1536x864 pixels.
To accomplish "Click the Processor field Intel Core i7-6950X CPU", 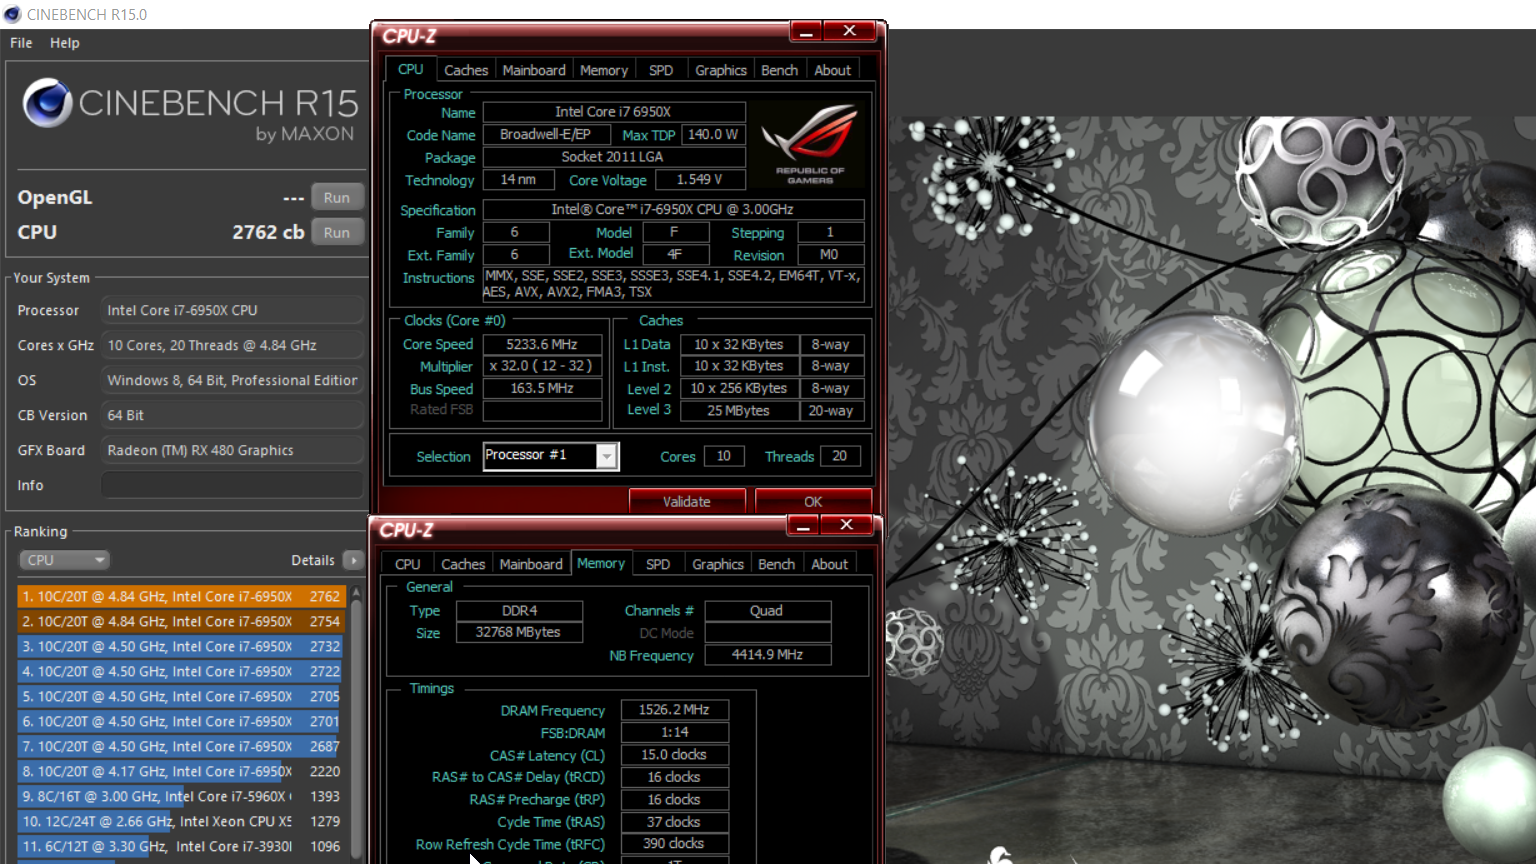I will (232, 310).
